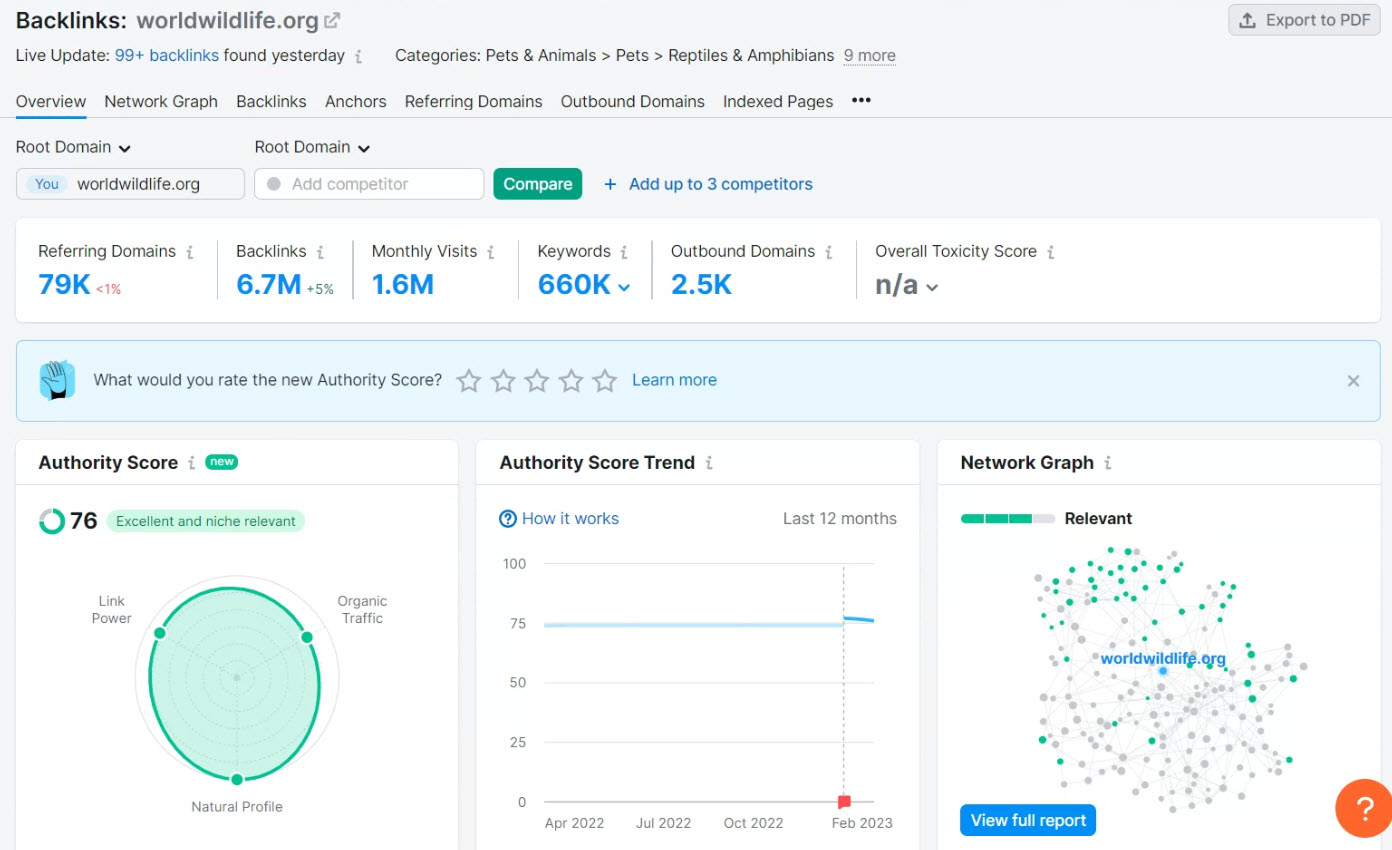Click the info icon beside Authority Score heading
The height and width of the screenshot is (850, 1392).
coord(192,463)
